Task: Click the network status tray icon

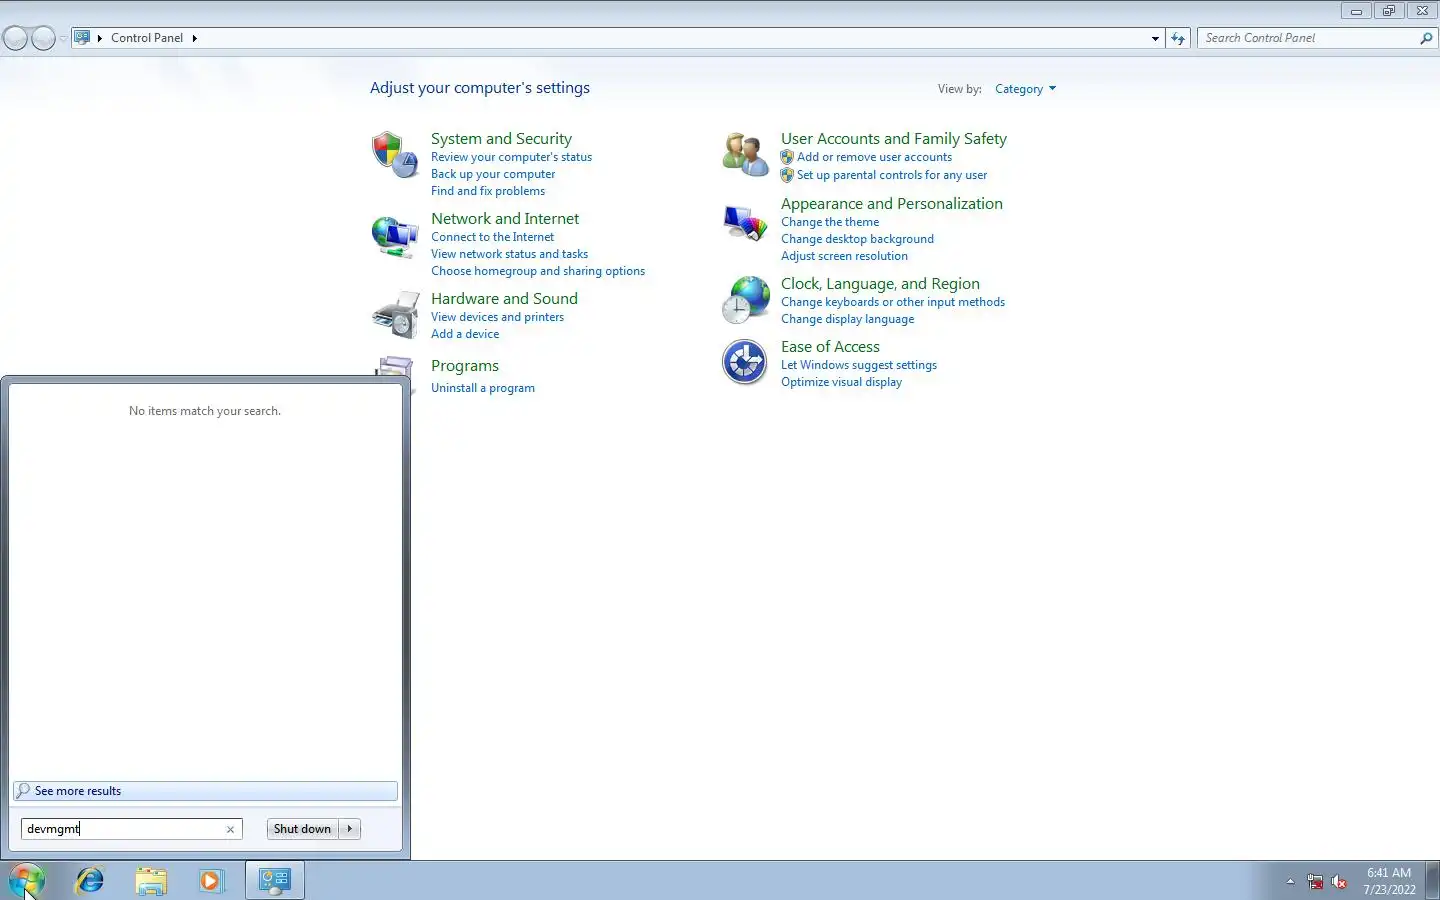Action: click(1315, 882)
